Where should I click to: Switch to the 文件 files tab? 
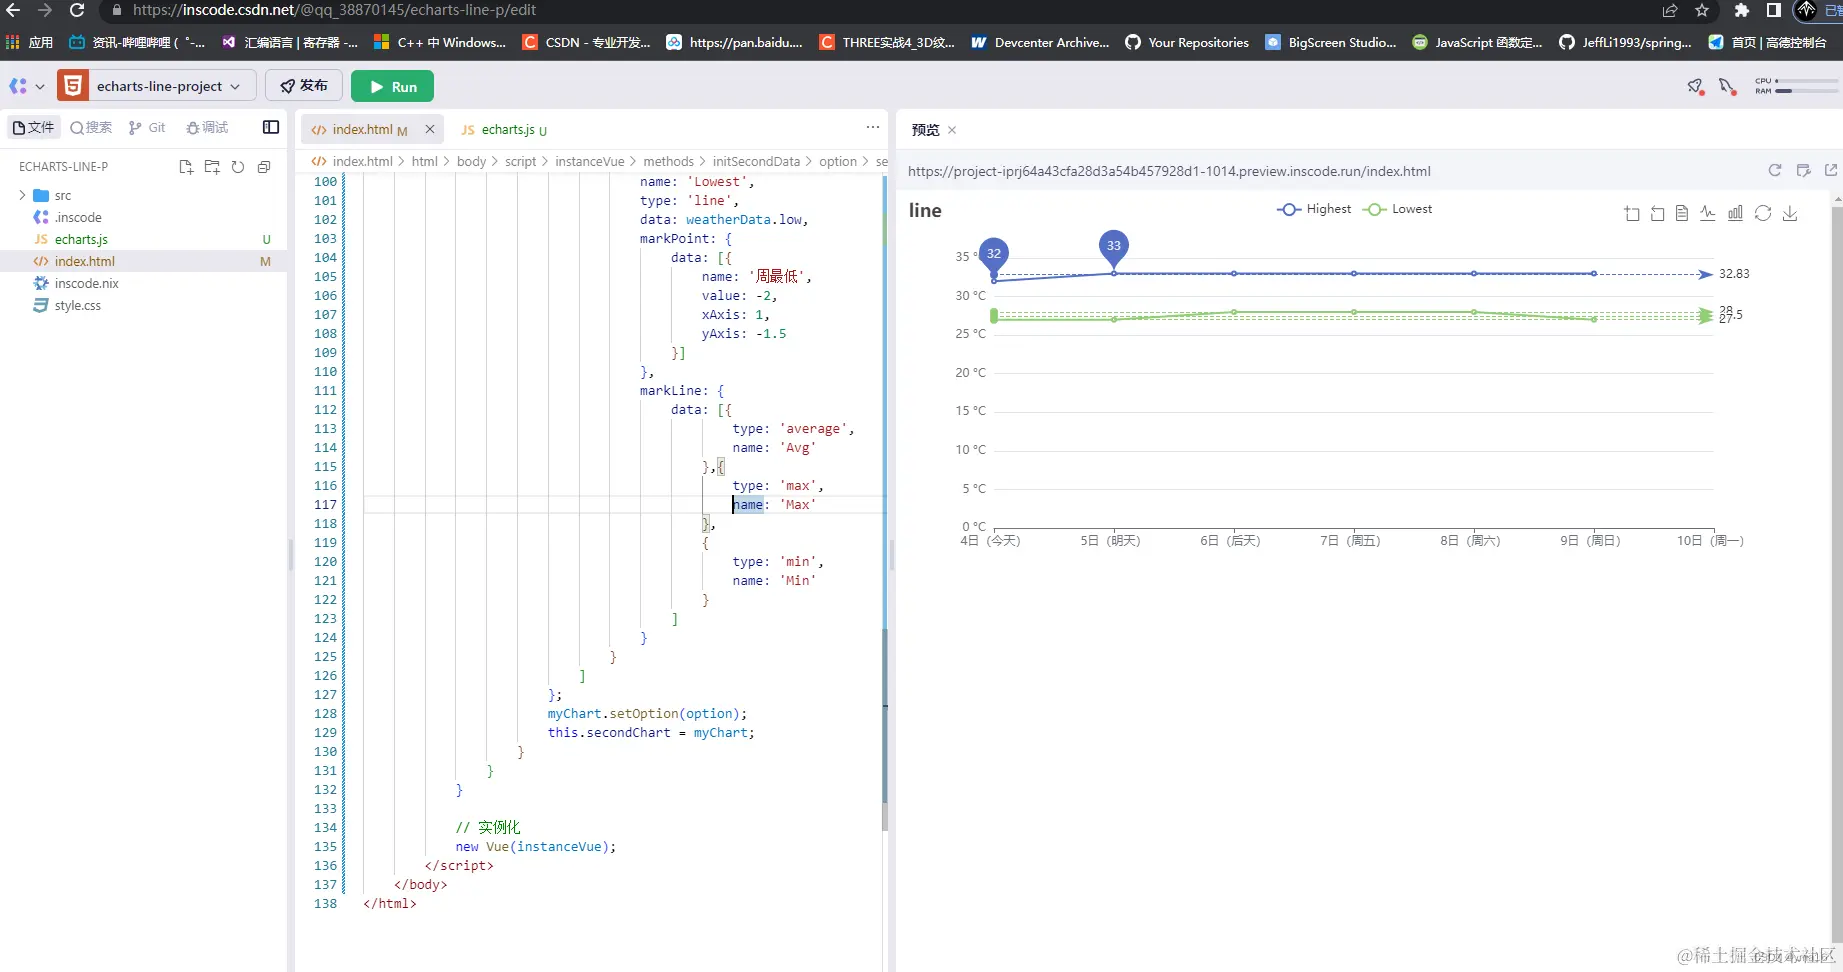point(34,127)
